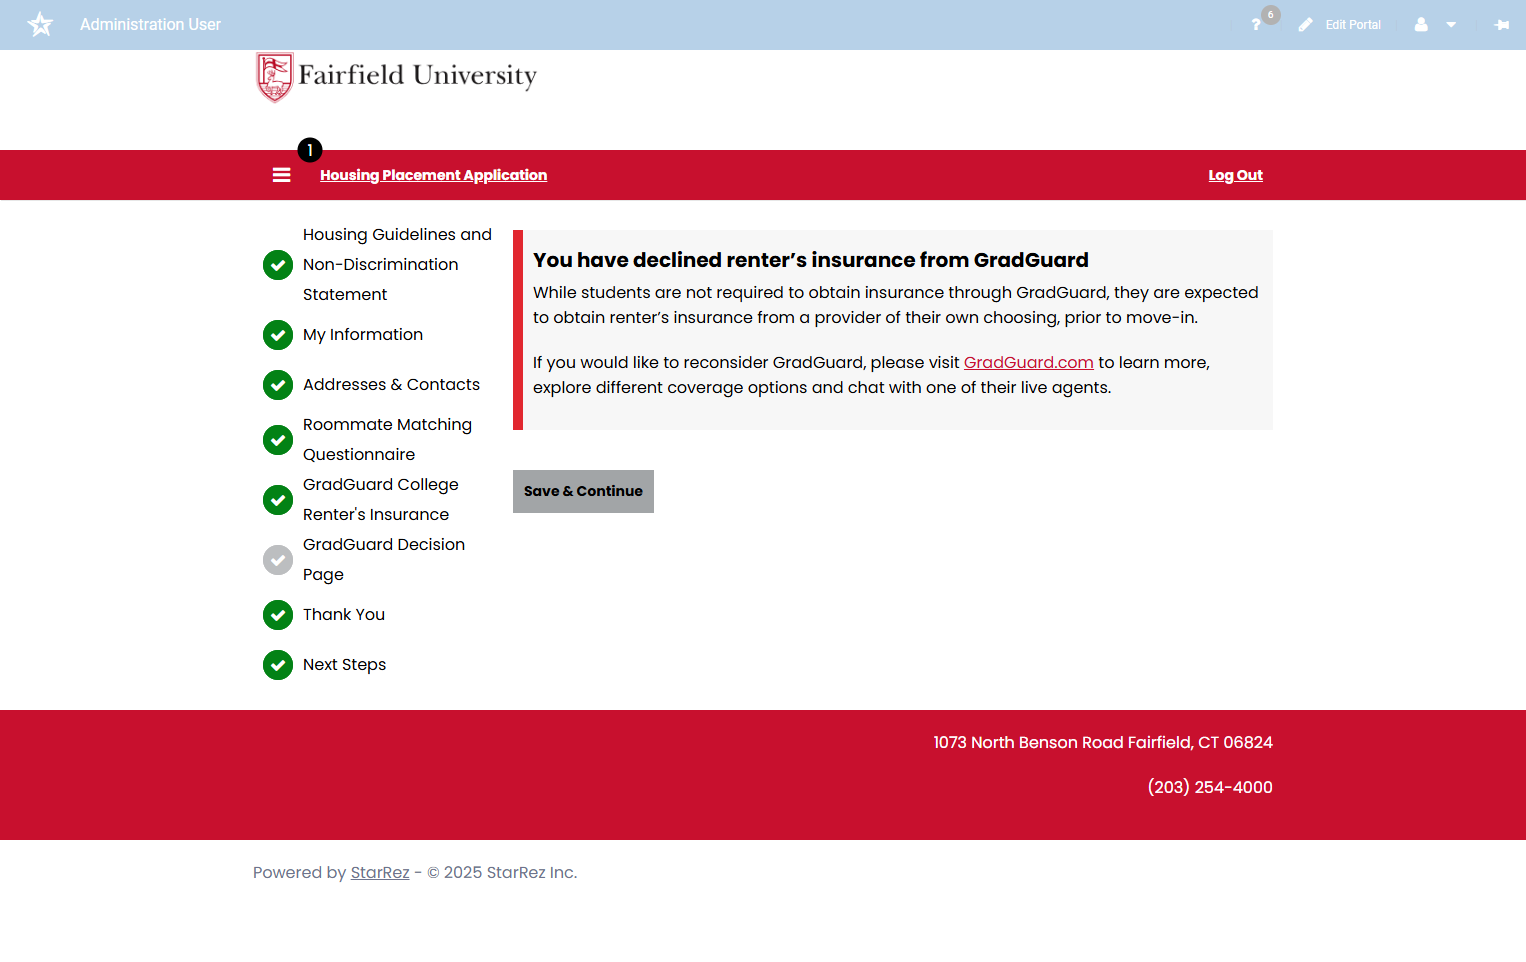Image resolution: width=1526 pixels, height=962 pixels.
Task: Click the declined renter's insurance heading
Action: [x=810, y=260]
